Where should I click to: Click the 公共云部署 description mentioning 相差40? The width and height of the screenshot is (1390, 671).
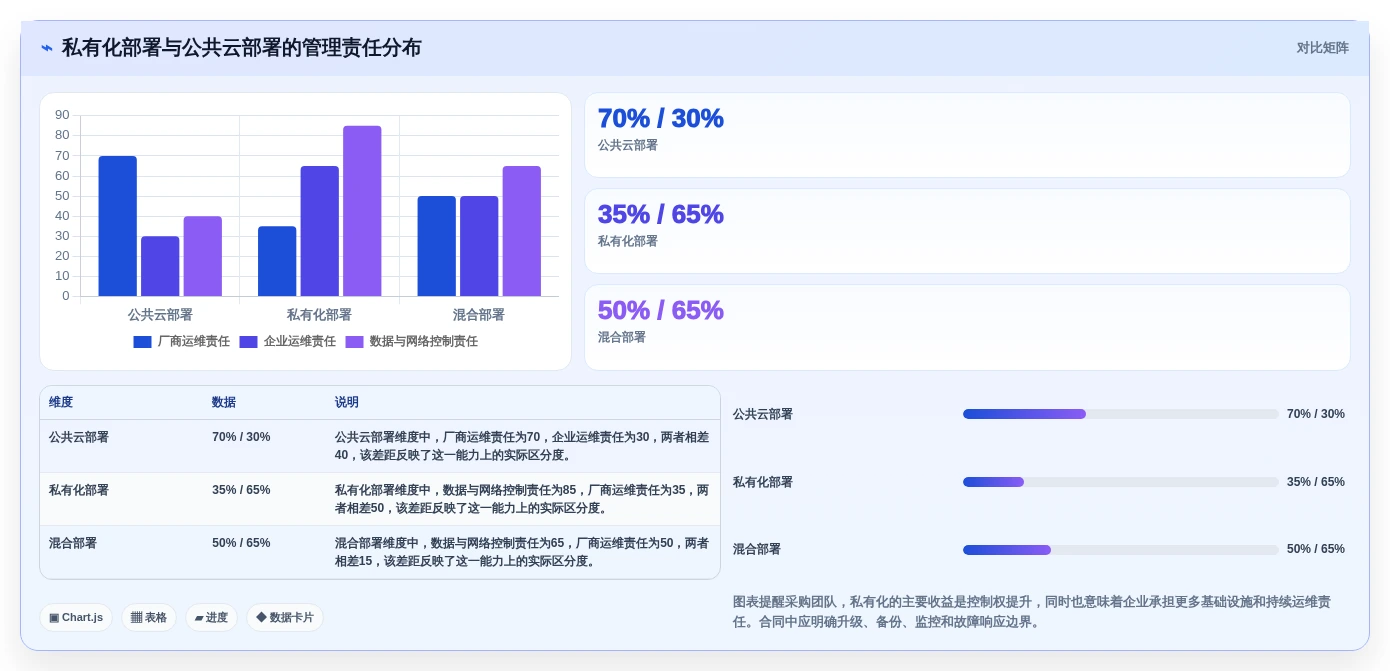522,446
